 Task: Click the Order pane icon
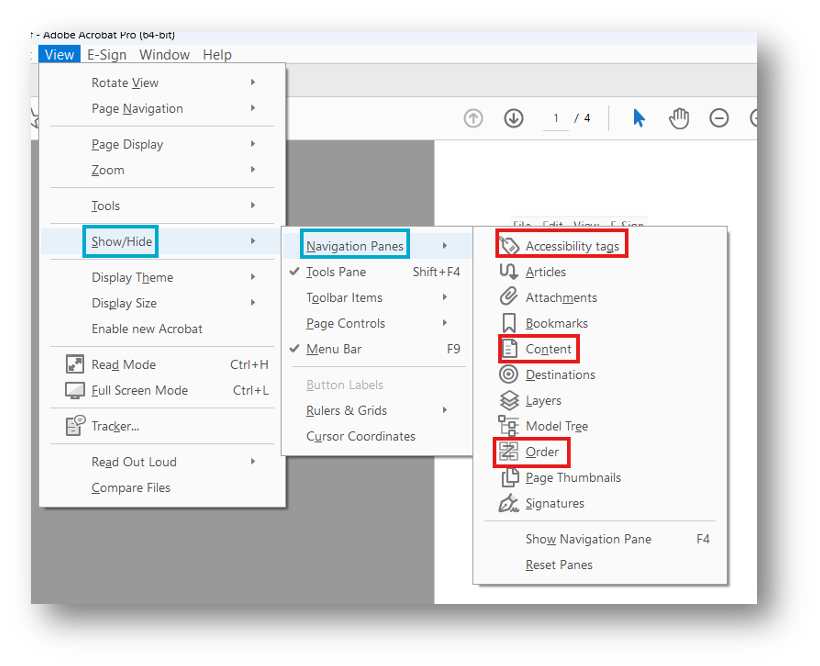coord(508,452)
